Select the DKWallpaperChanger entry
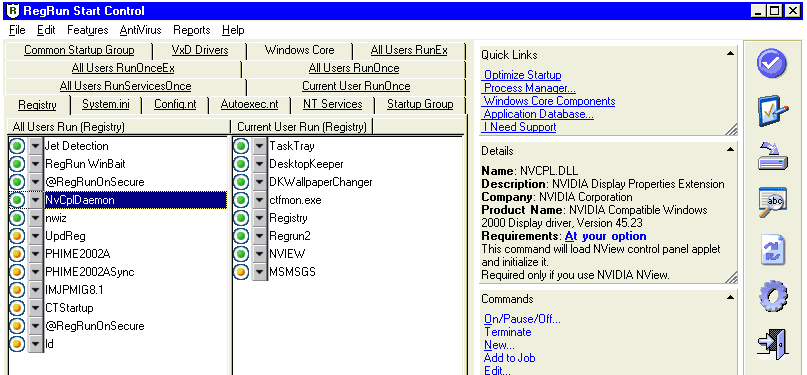 click(x=321, y=182)
